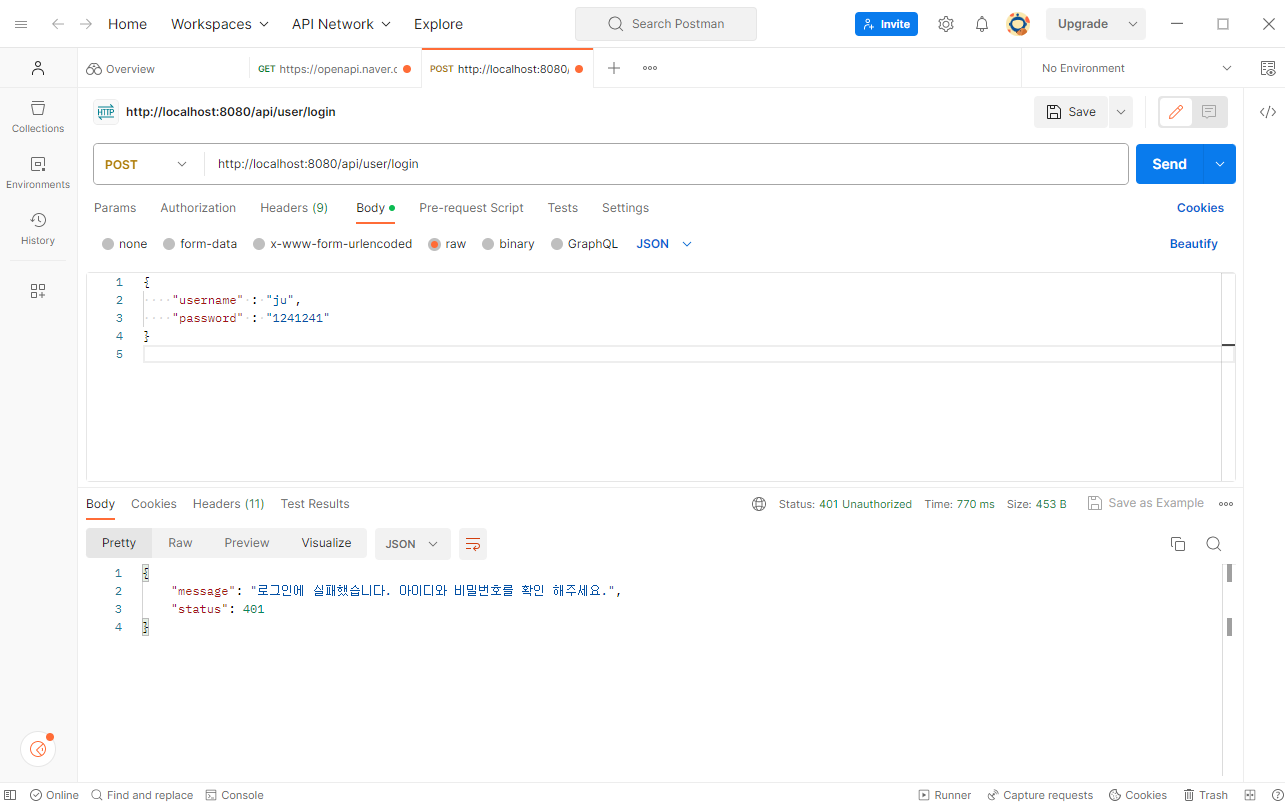The height and width of the screenshot is (806, 1285).
Task: Open the Workspaces dropdown
Action: pos(220,24)
